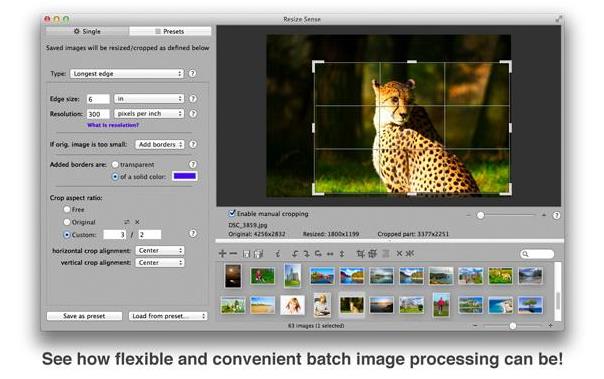
Task: Open help for Custom crop aspect ratio
Action: point(193,233)
